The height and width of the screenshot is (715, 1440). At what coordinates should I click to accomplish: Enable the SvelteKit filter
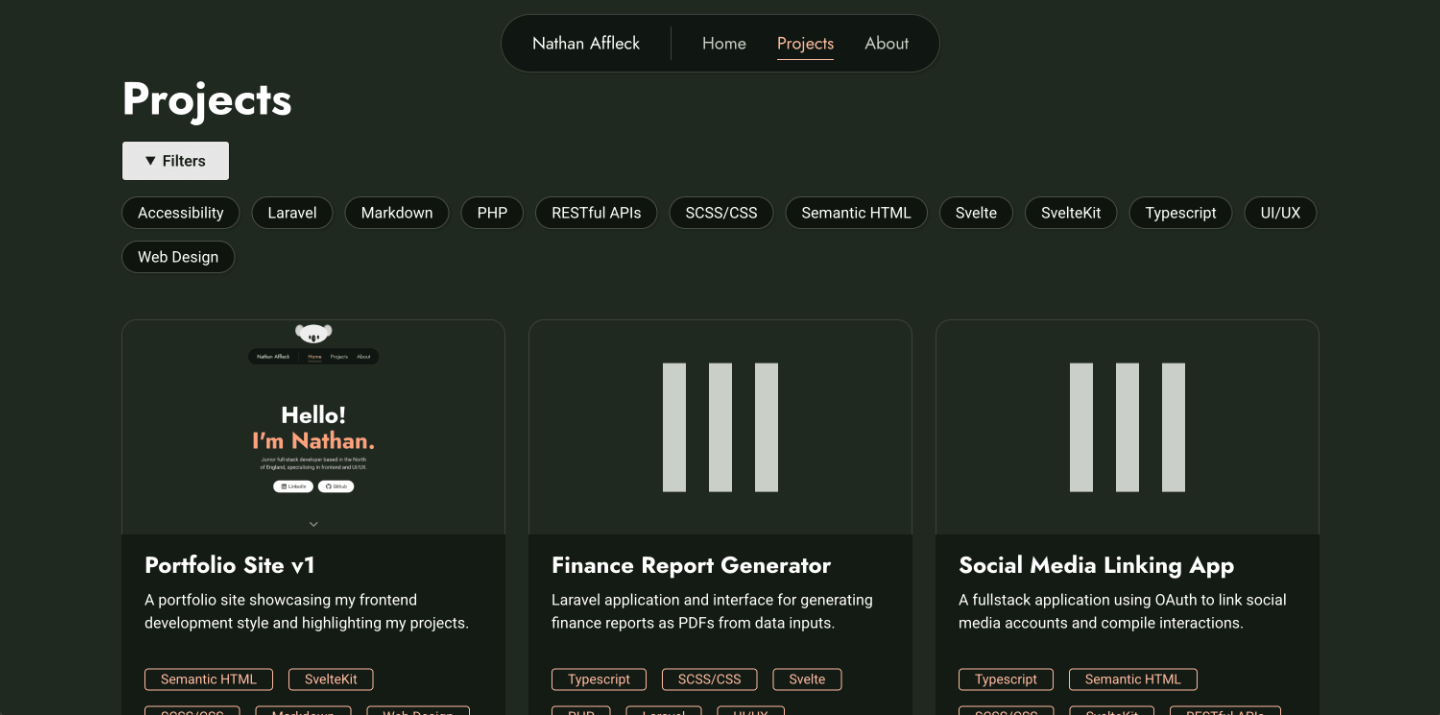[x=1071, y=212]
